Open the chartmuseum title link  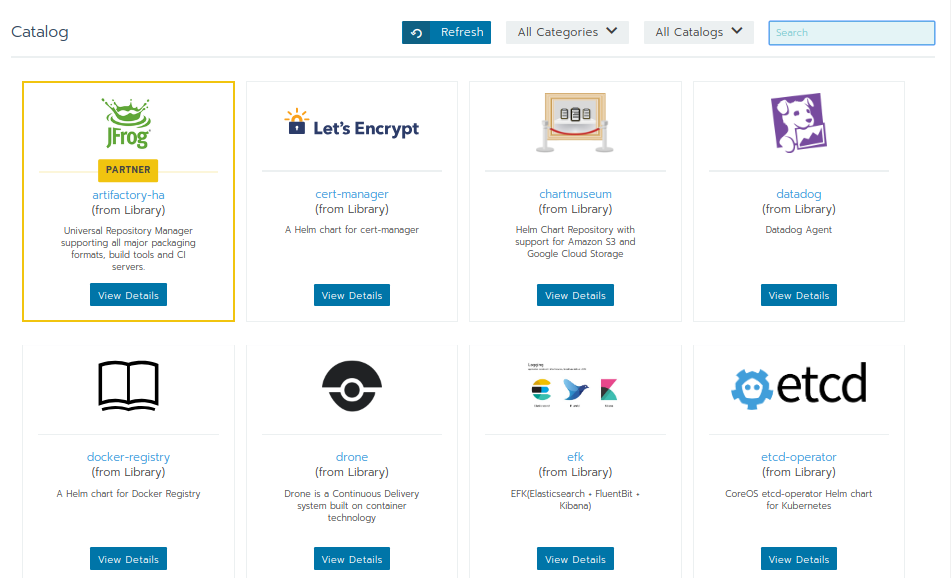(x=576, y=194)
